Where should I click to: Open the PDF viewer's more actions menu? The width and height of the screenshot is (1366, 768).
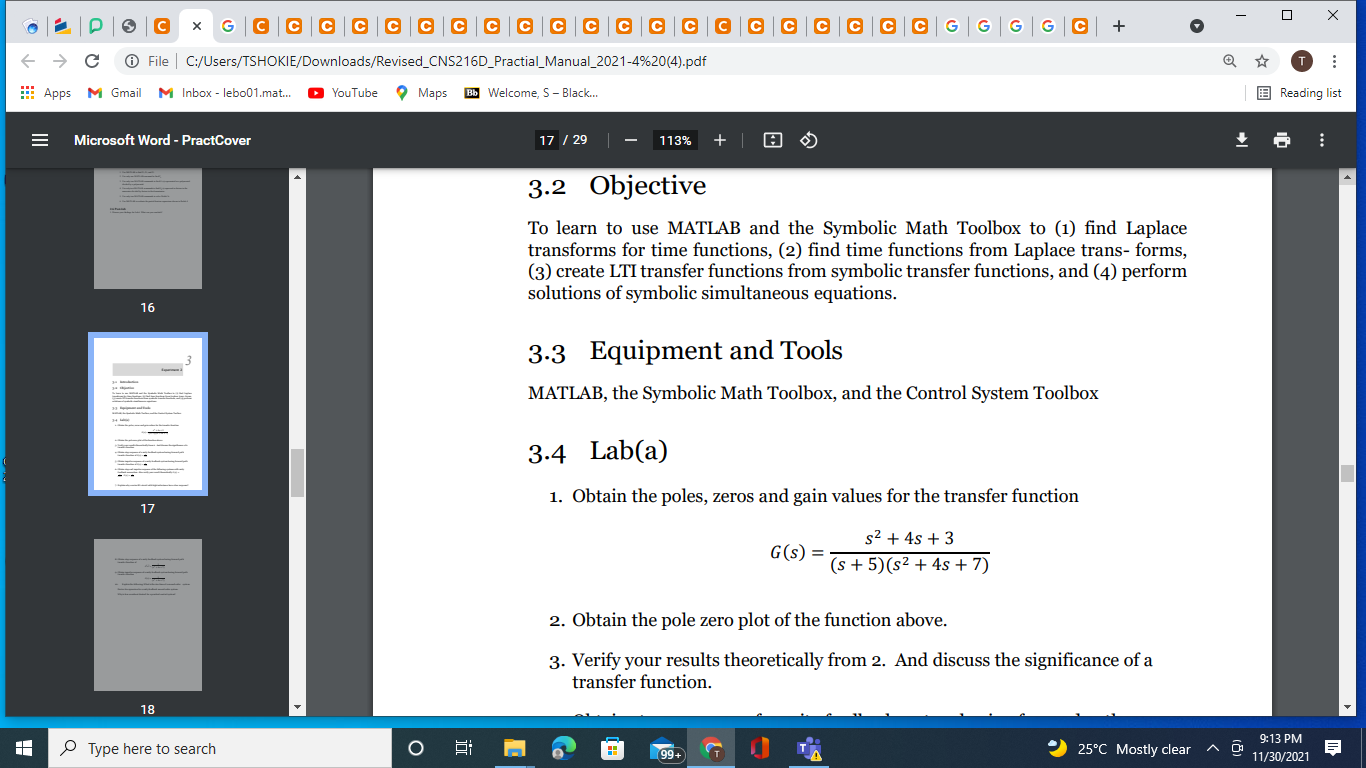1322,140
